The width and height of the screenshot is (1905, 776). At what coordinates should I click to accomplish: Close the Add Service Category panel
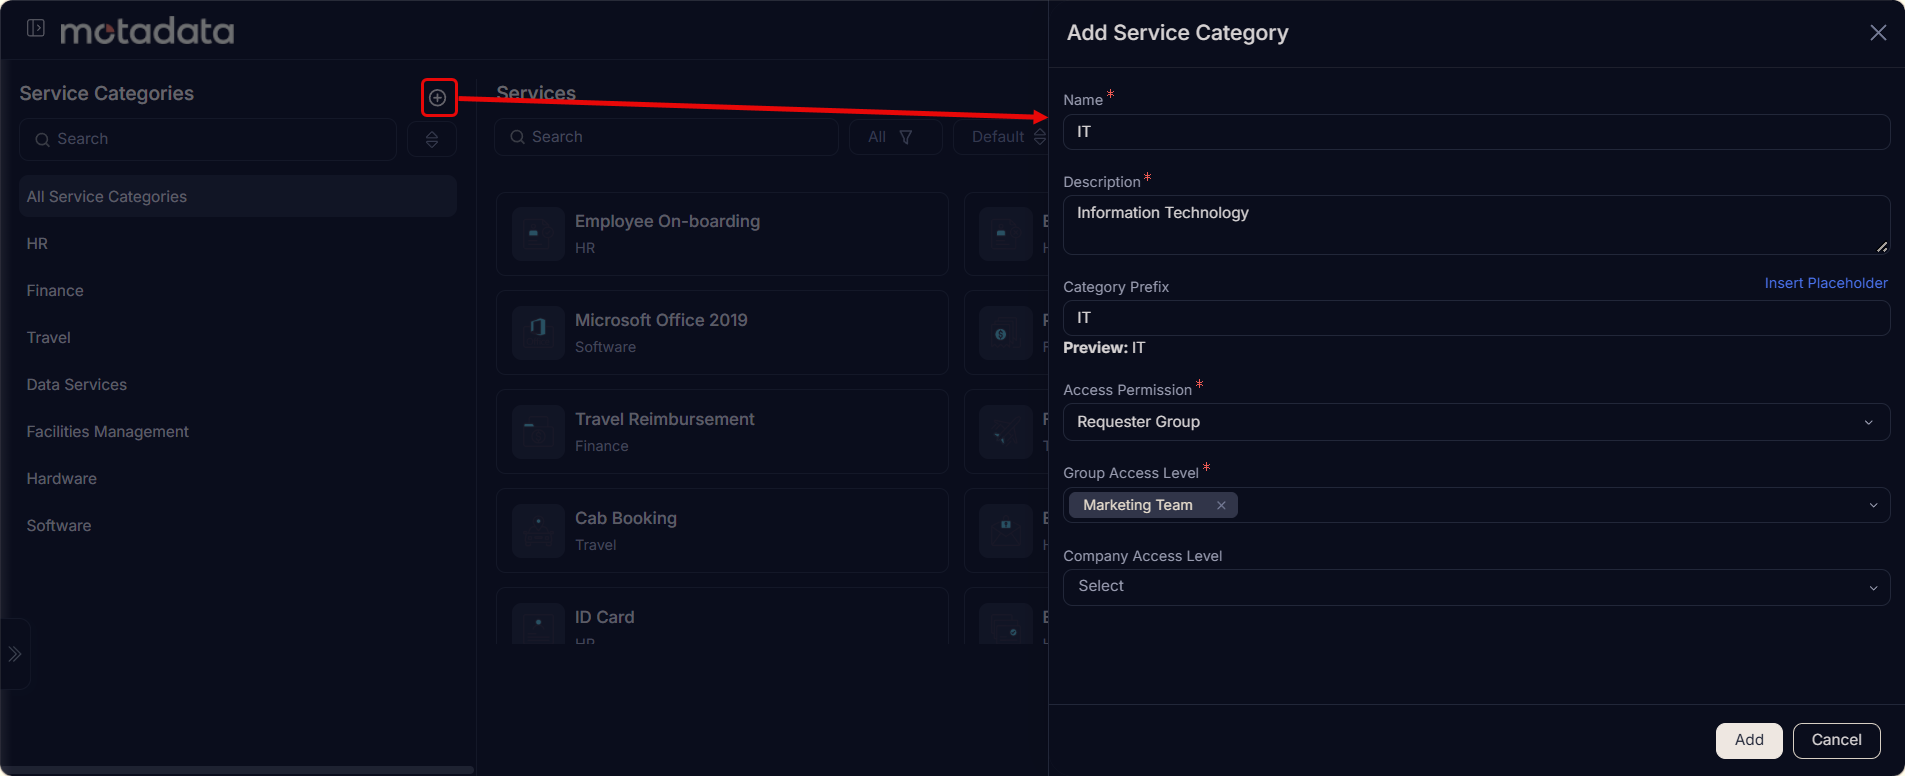point(1878,33)
